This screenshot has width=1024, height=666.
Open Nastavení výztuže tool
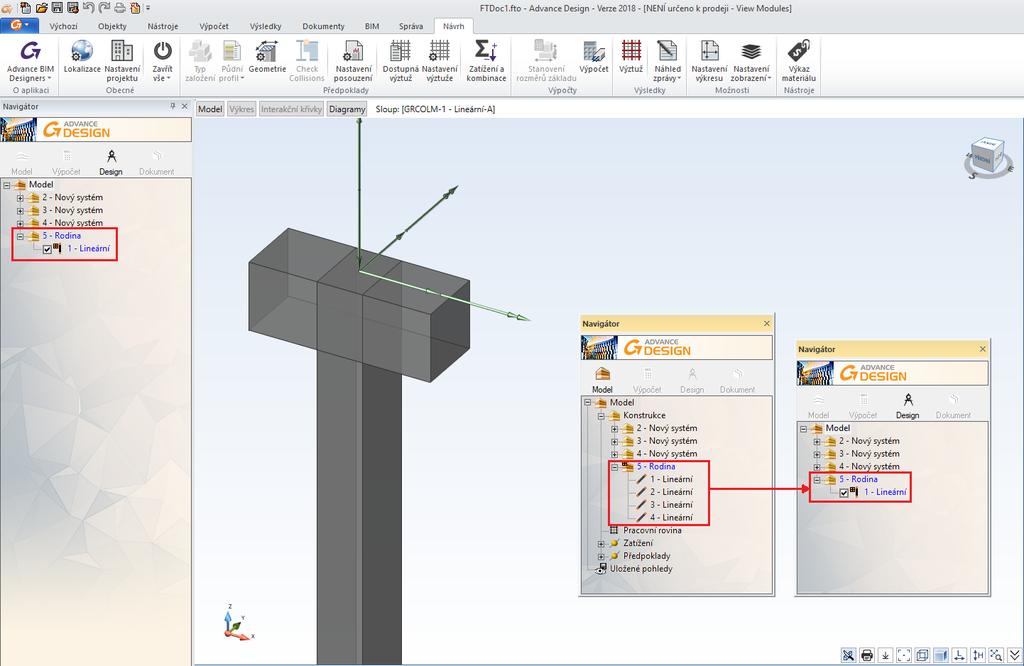click(440, 61)
